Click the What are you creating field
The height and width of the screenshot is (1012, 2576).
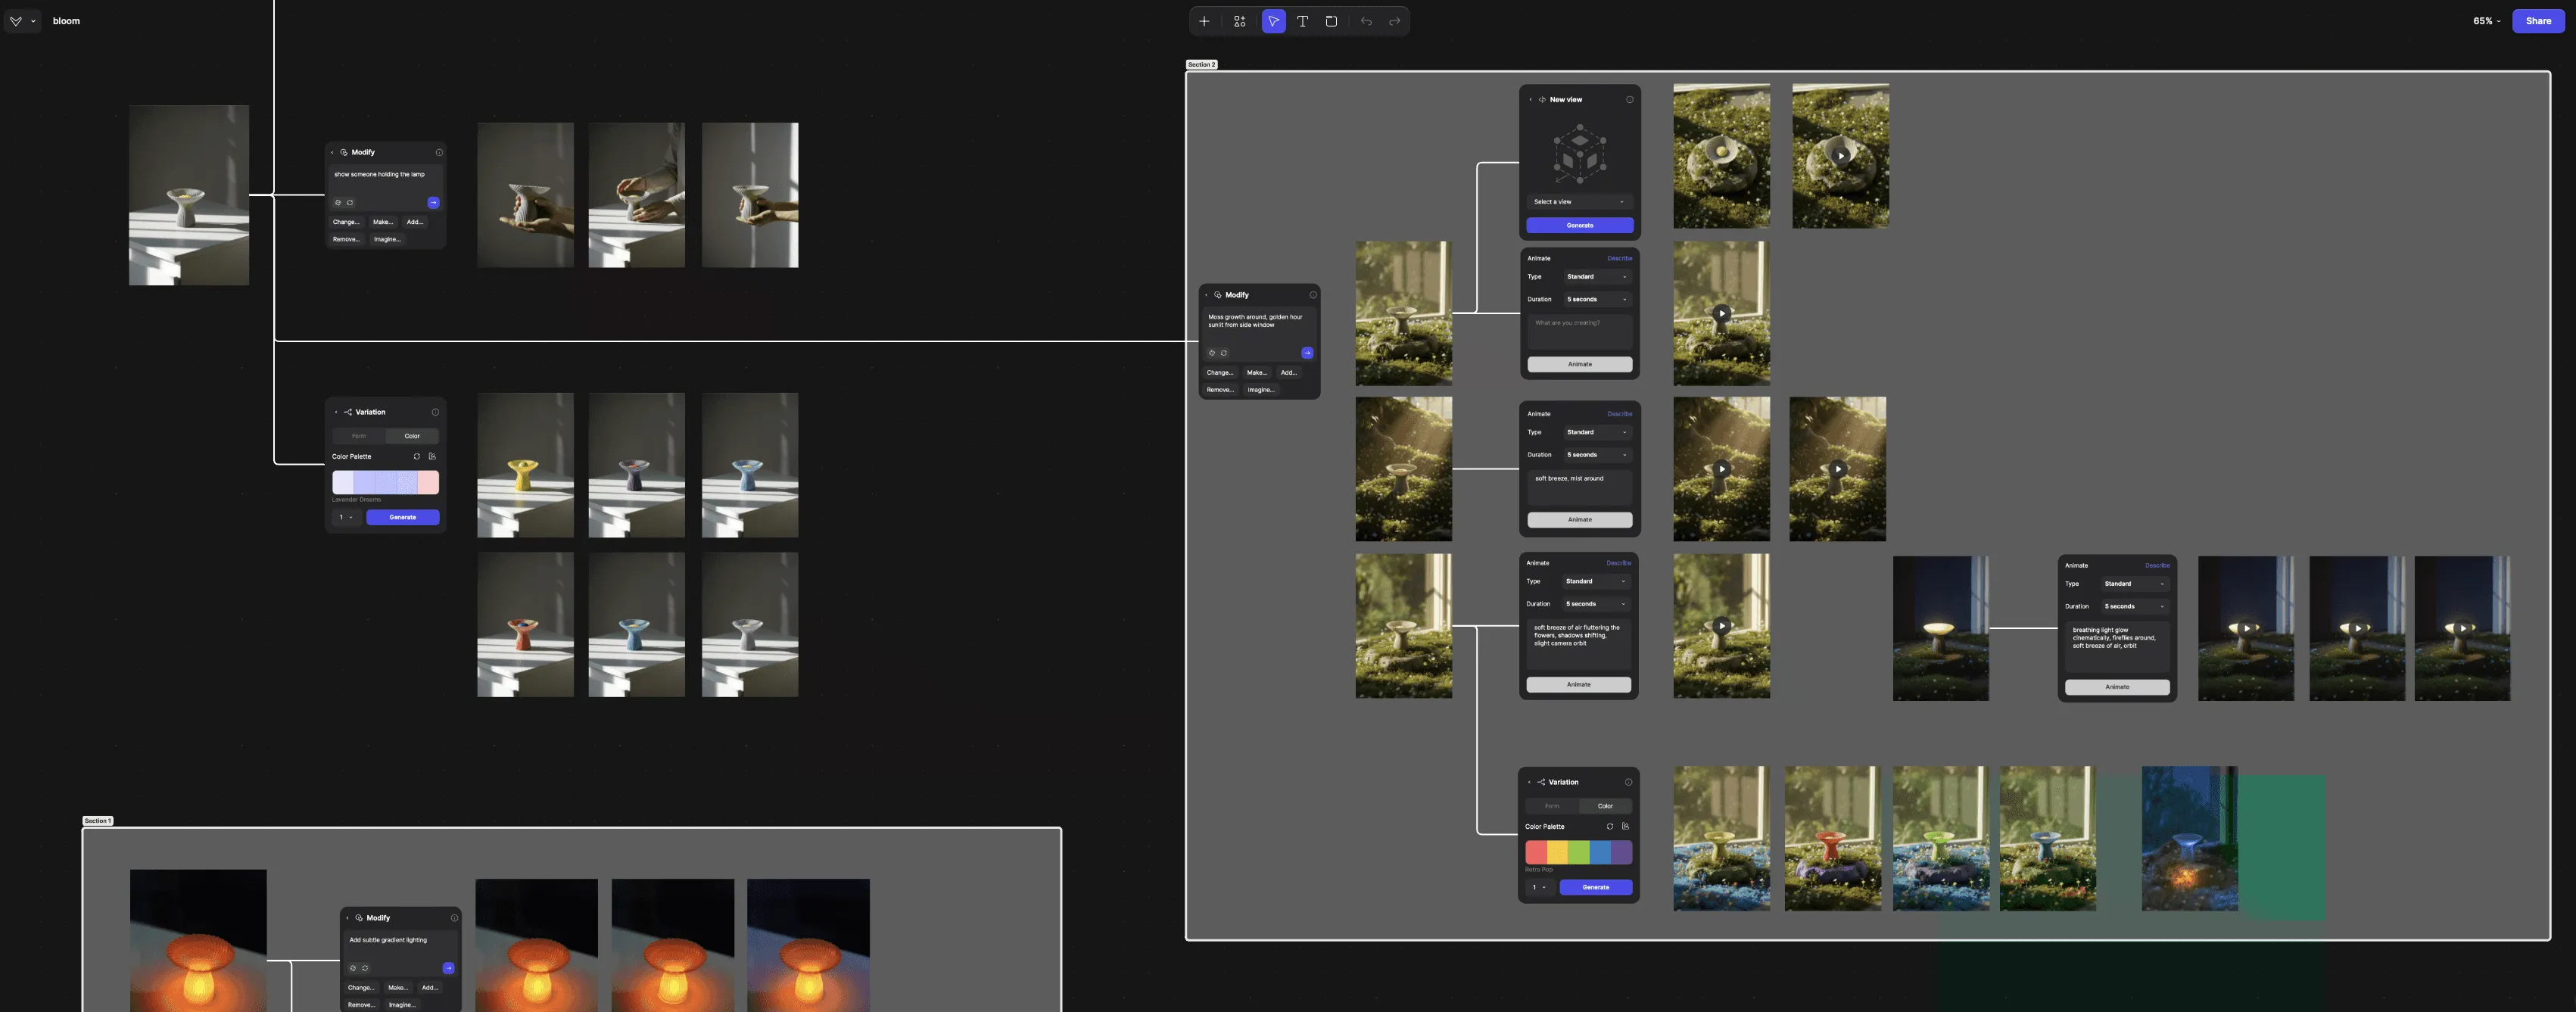[x=1579, y=331]
